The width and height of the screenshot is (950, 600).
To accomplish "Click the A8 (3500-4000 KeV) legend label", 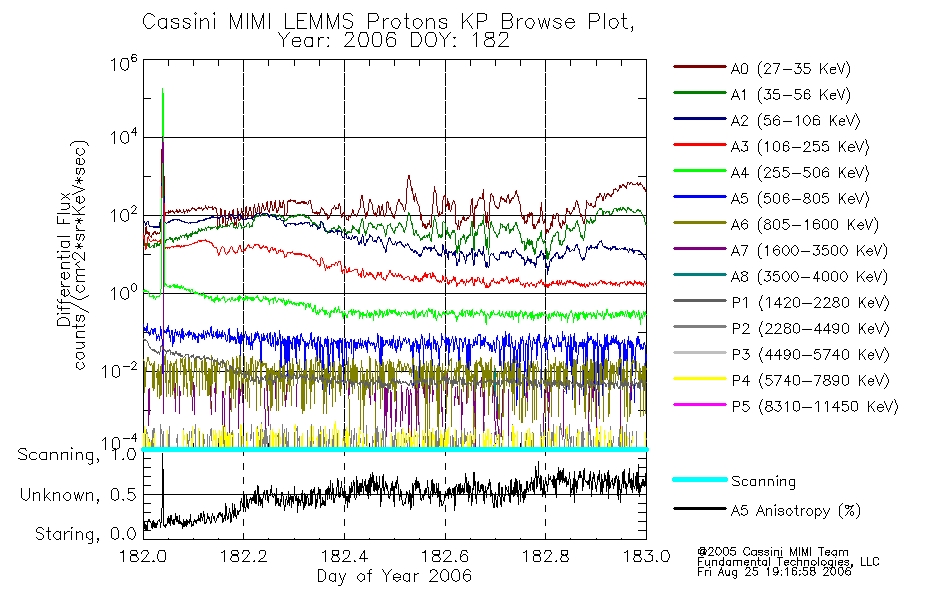I will coord(809,277).
